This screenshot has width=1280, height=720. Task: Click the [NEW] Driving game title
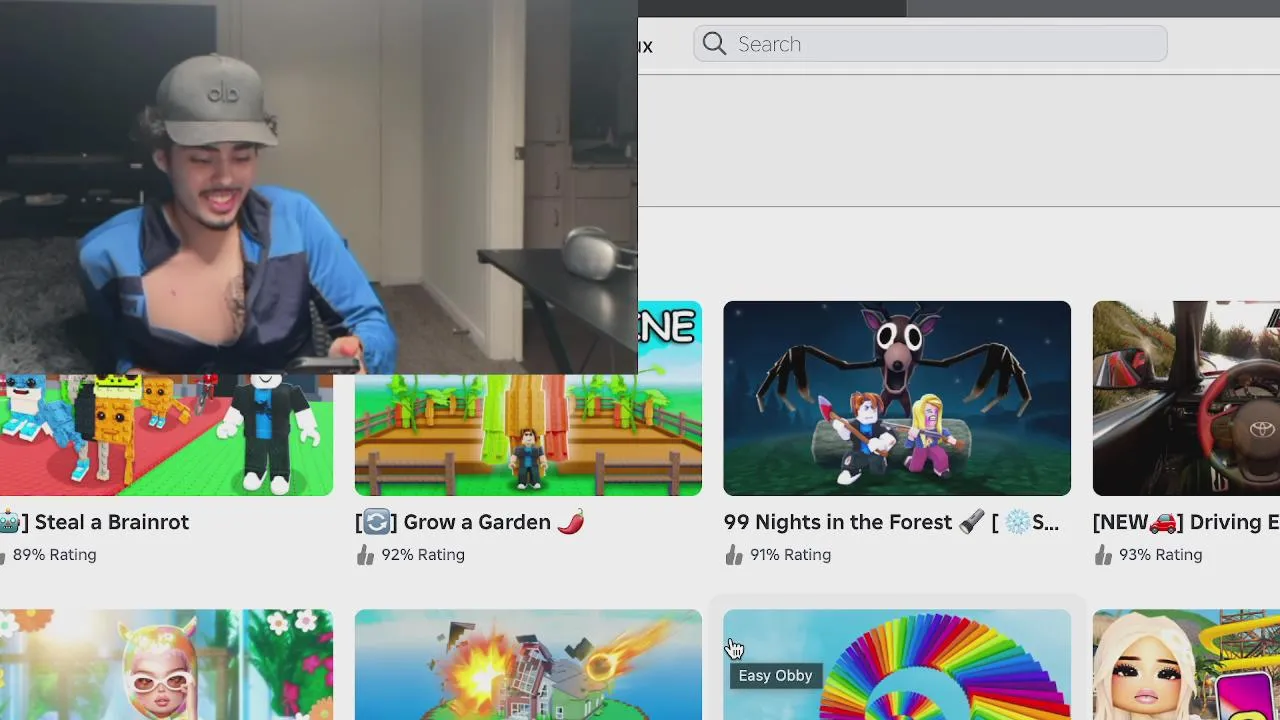tap(1186, 522)
